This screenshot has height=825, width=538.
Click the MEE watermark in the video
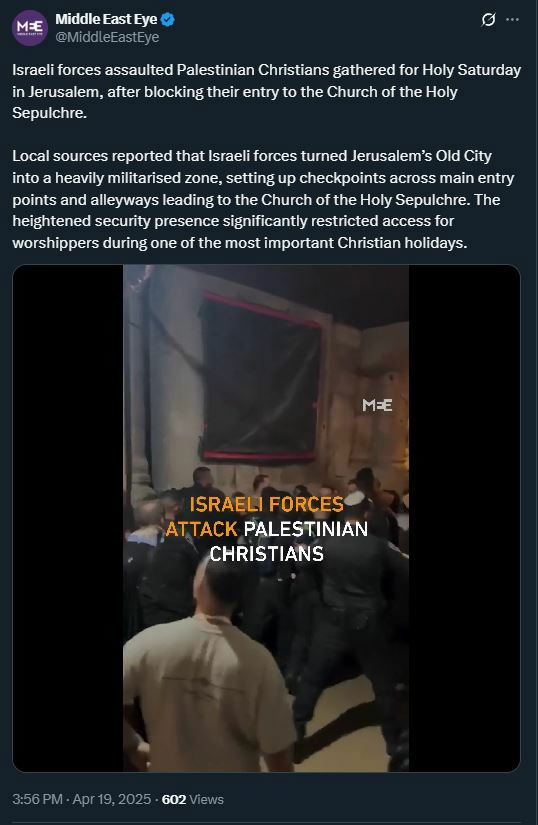[x=377, y=405]
